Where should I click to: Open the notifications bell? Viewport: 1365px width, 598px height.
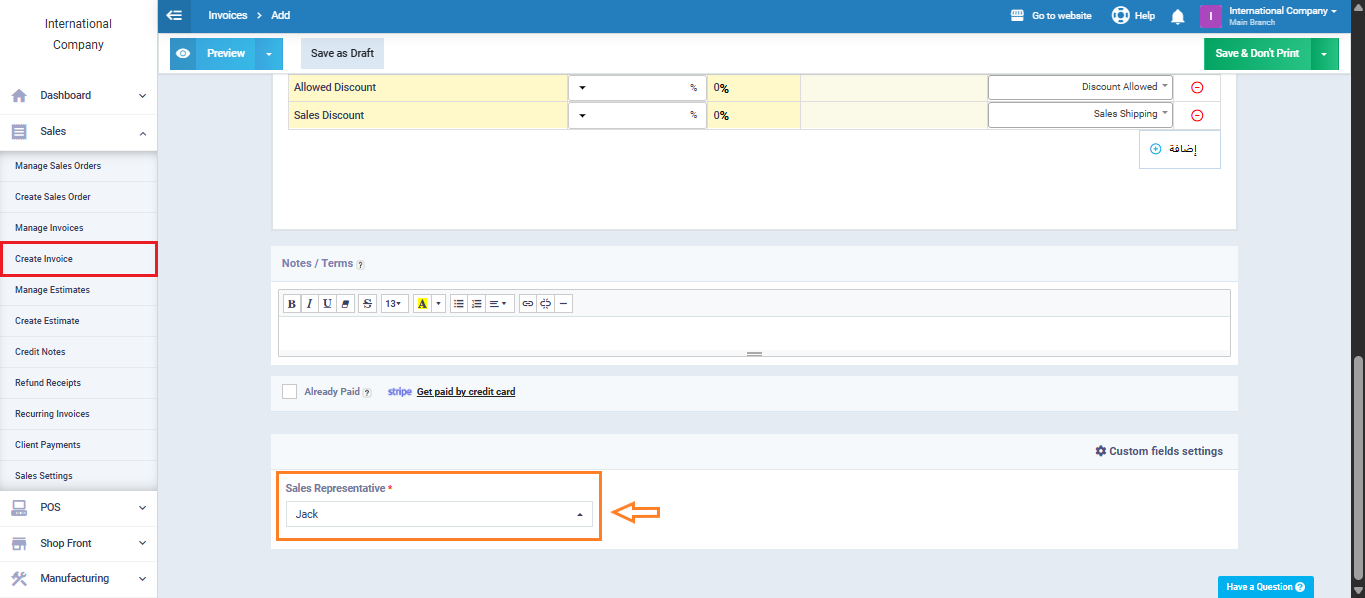click(1178, 16)
